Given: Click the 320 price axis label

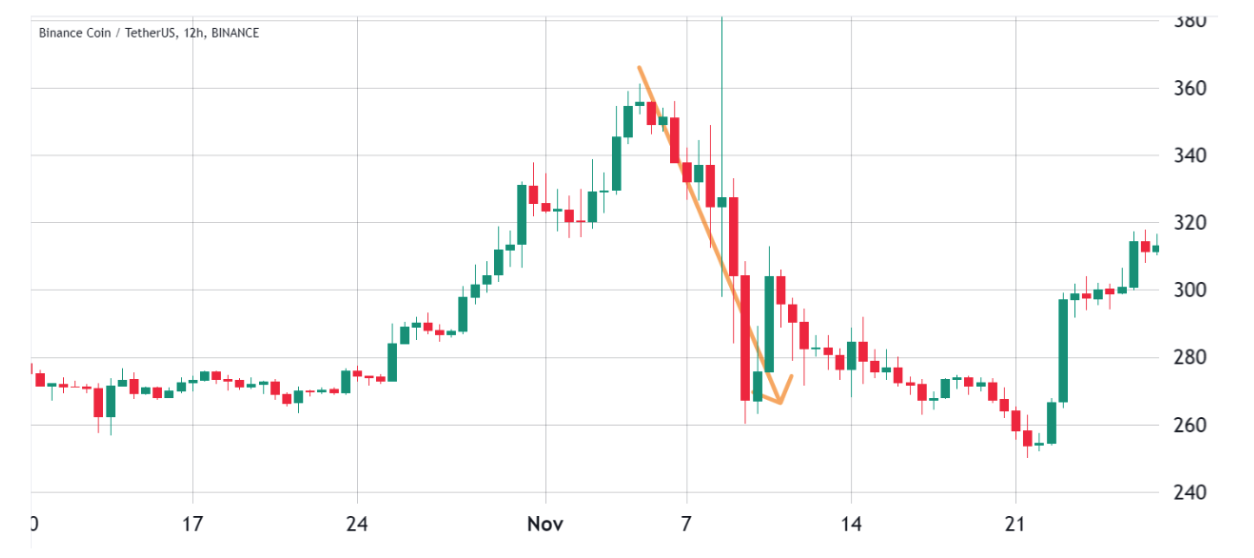Looking at the screenshot, I should pos(1188,223).
